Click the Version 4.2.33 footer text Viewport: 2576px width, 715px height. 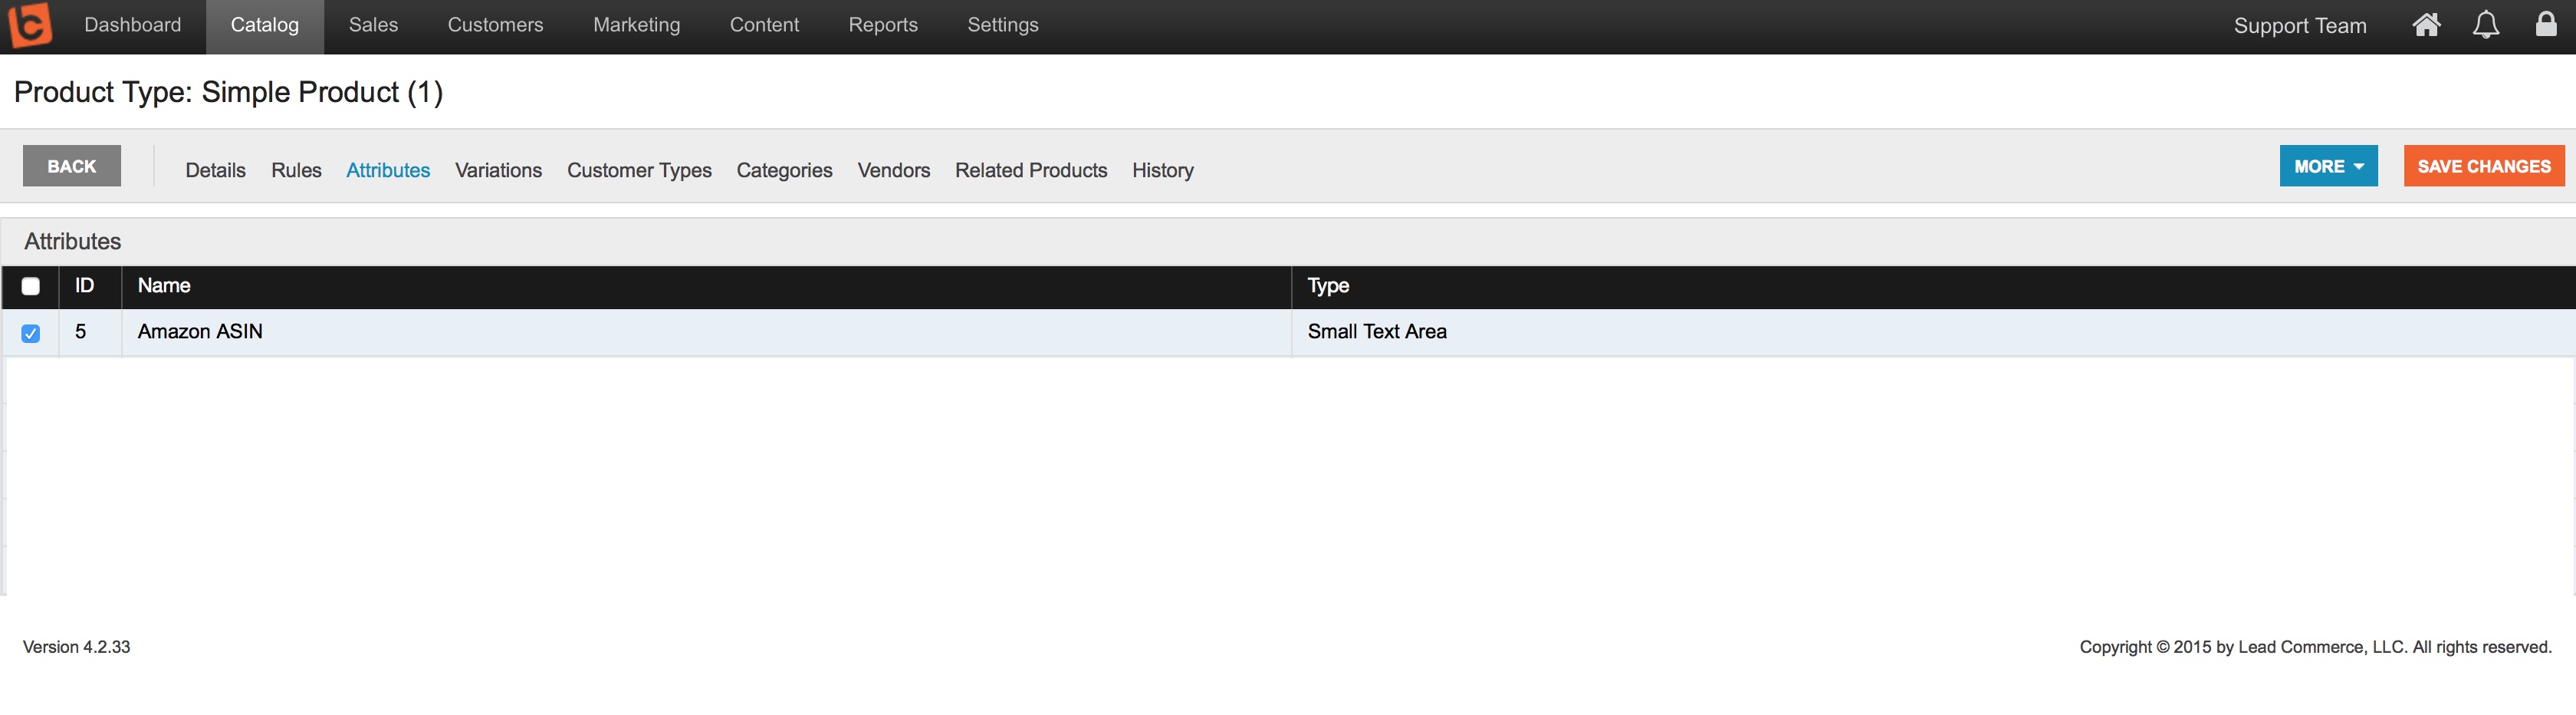(77, 647)
